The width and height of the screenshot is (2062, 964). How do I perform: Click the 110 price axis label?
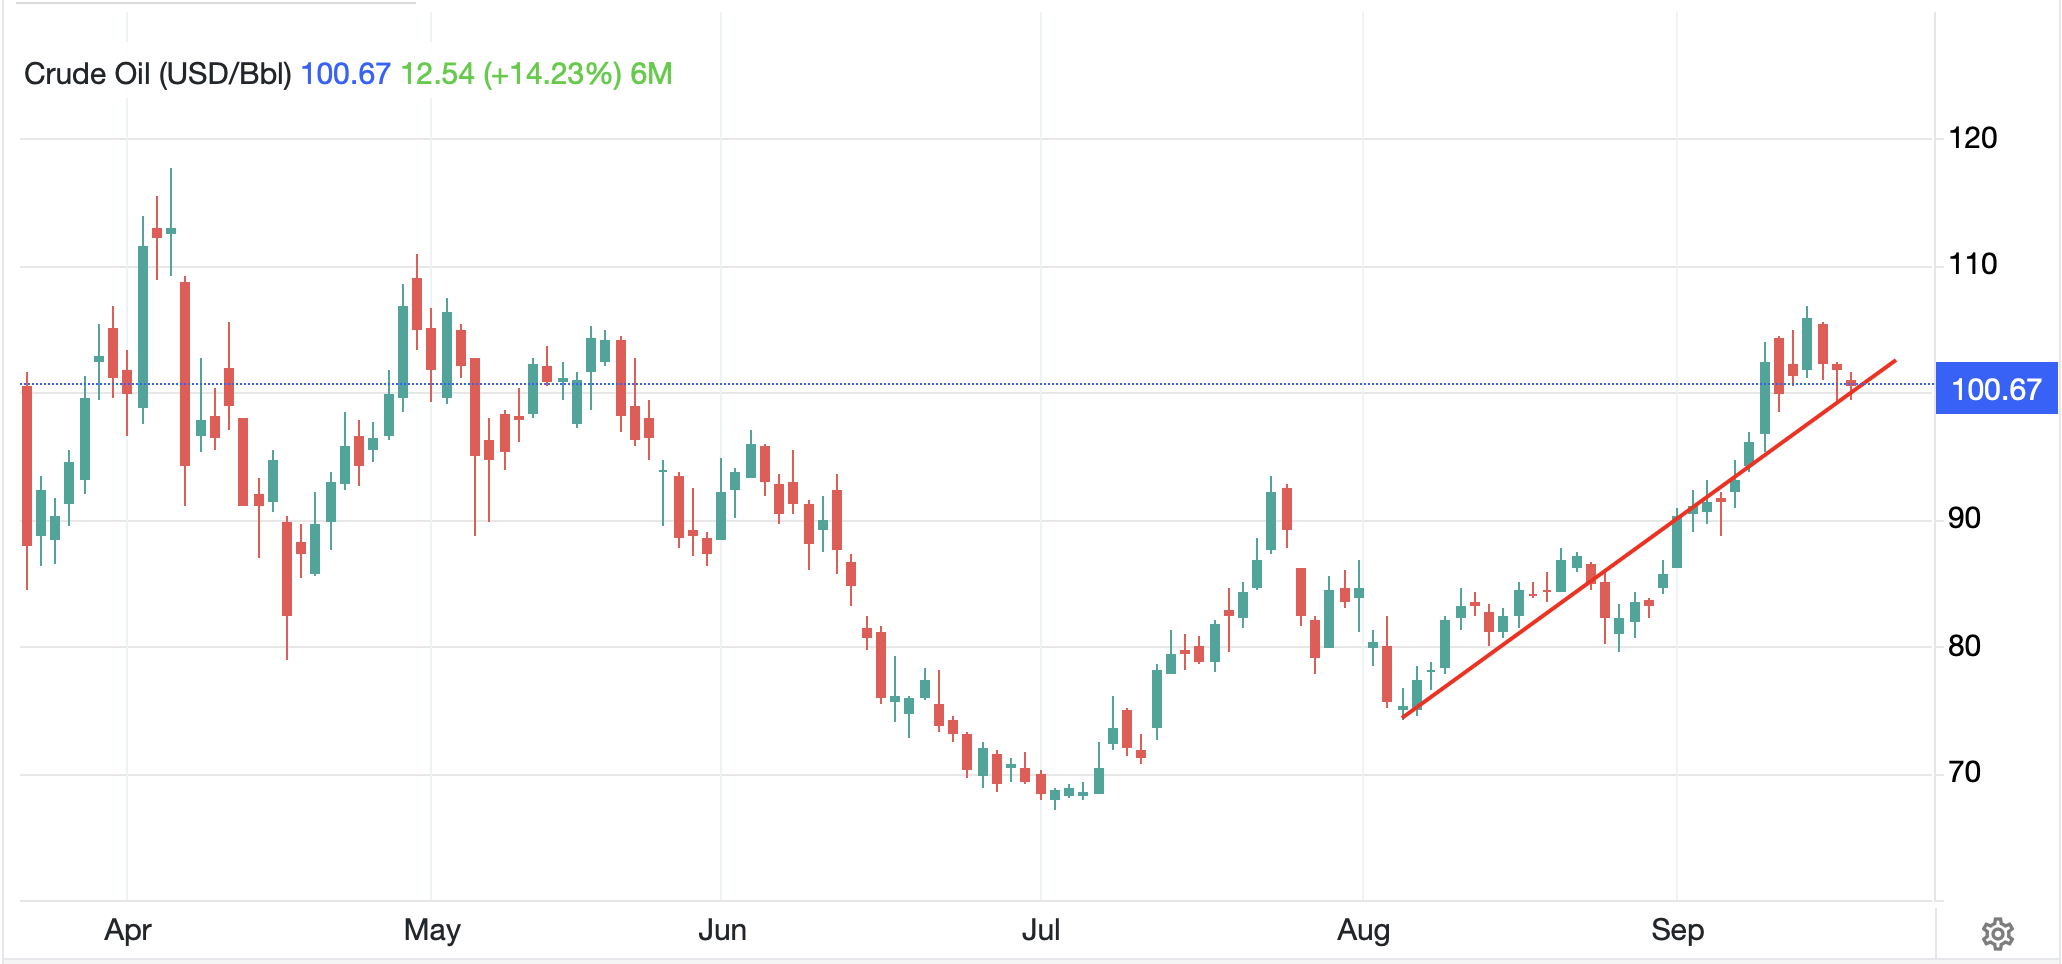click(x=1972, y=264)
